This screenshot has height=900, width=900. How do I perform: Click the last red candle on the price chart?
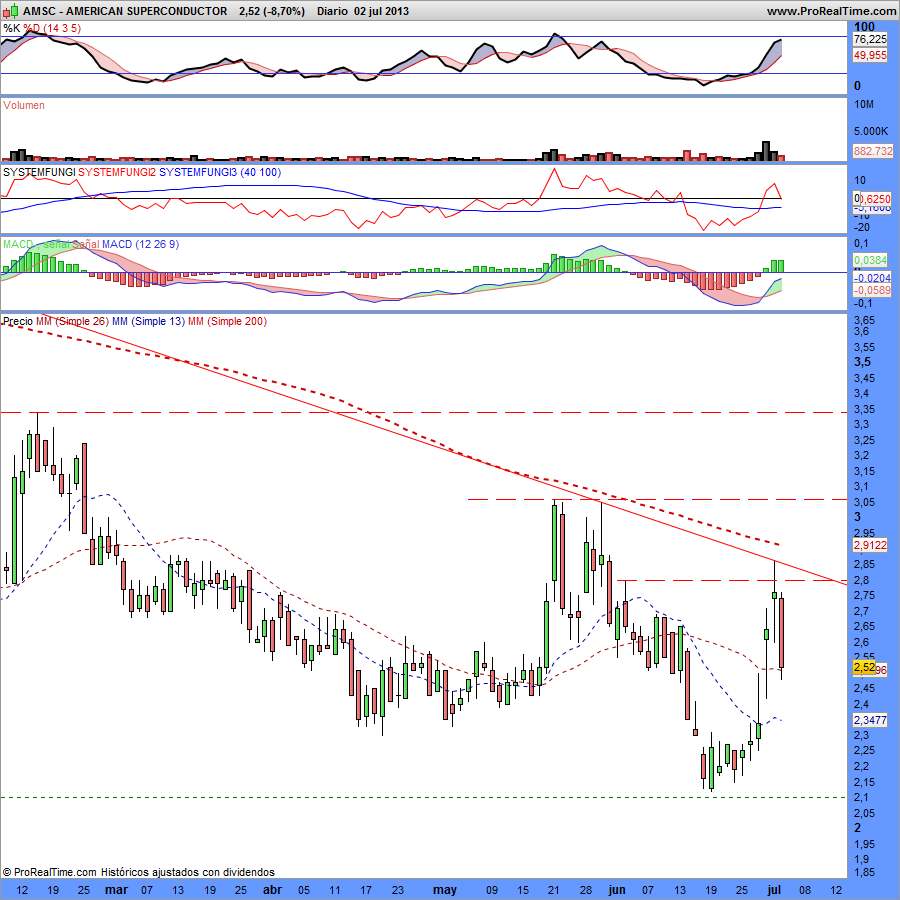coord(781,633)
